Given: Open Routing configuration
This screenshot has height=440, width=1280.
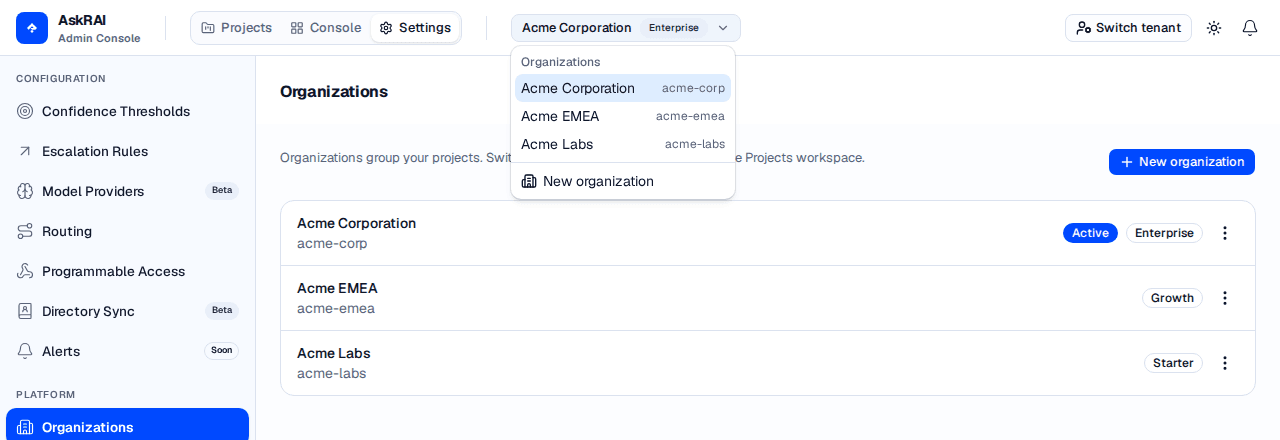Looking at the screenshot, I should [x=127, y=231].
